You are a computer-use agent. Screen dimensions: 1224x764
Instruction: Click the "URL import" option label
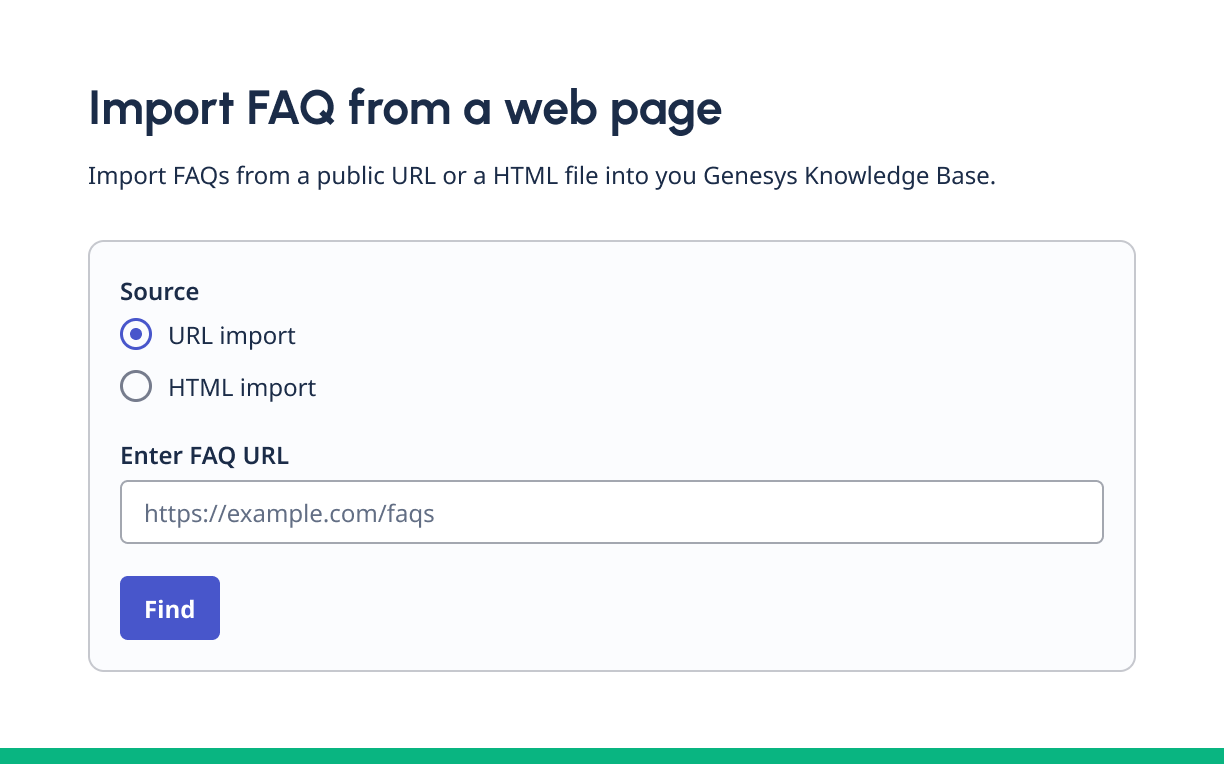click(232, 335)
